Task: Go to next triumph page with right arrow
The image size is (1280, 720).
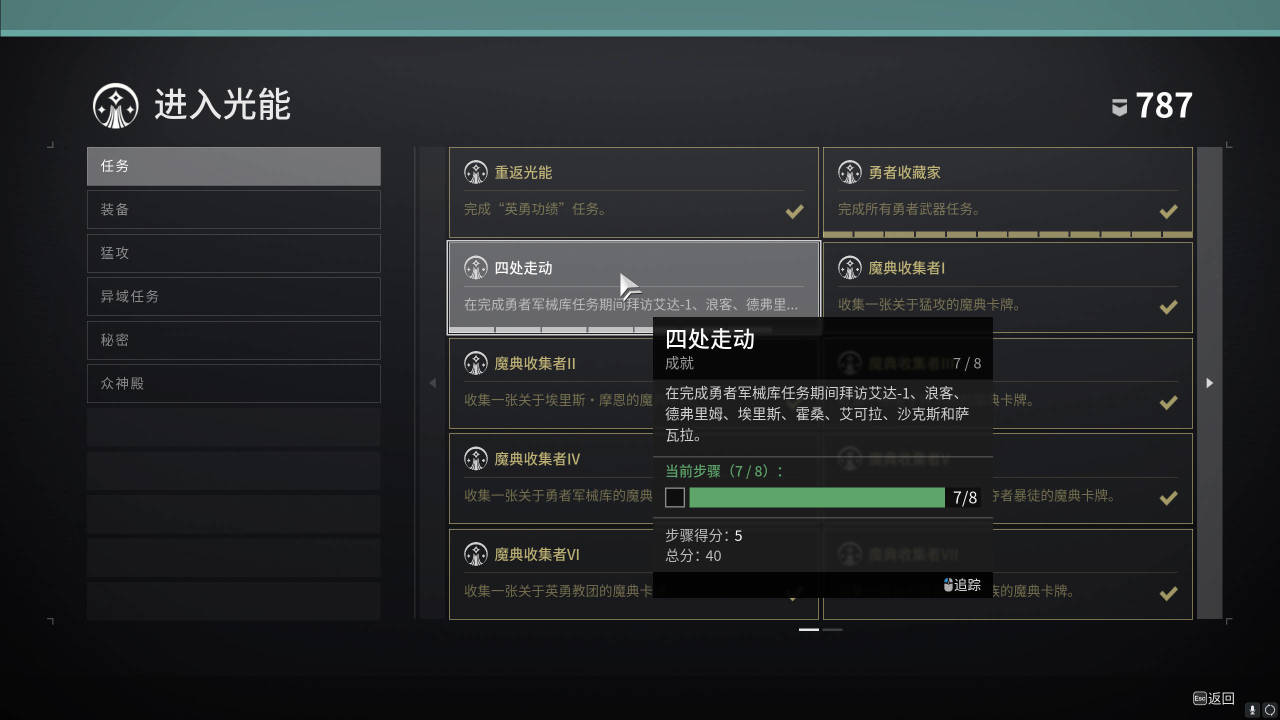Action: (1210, 383)
